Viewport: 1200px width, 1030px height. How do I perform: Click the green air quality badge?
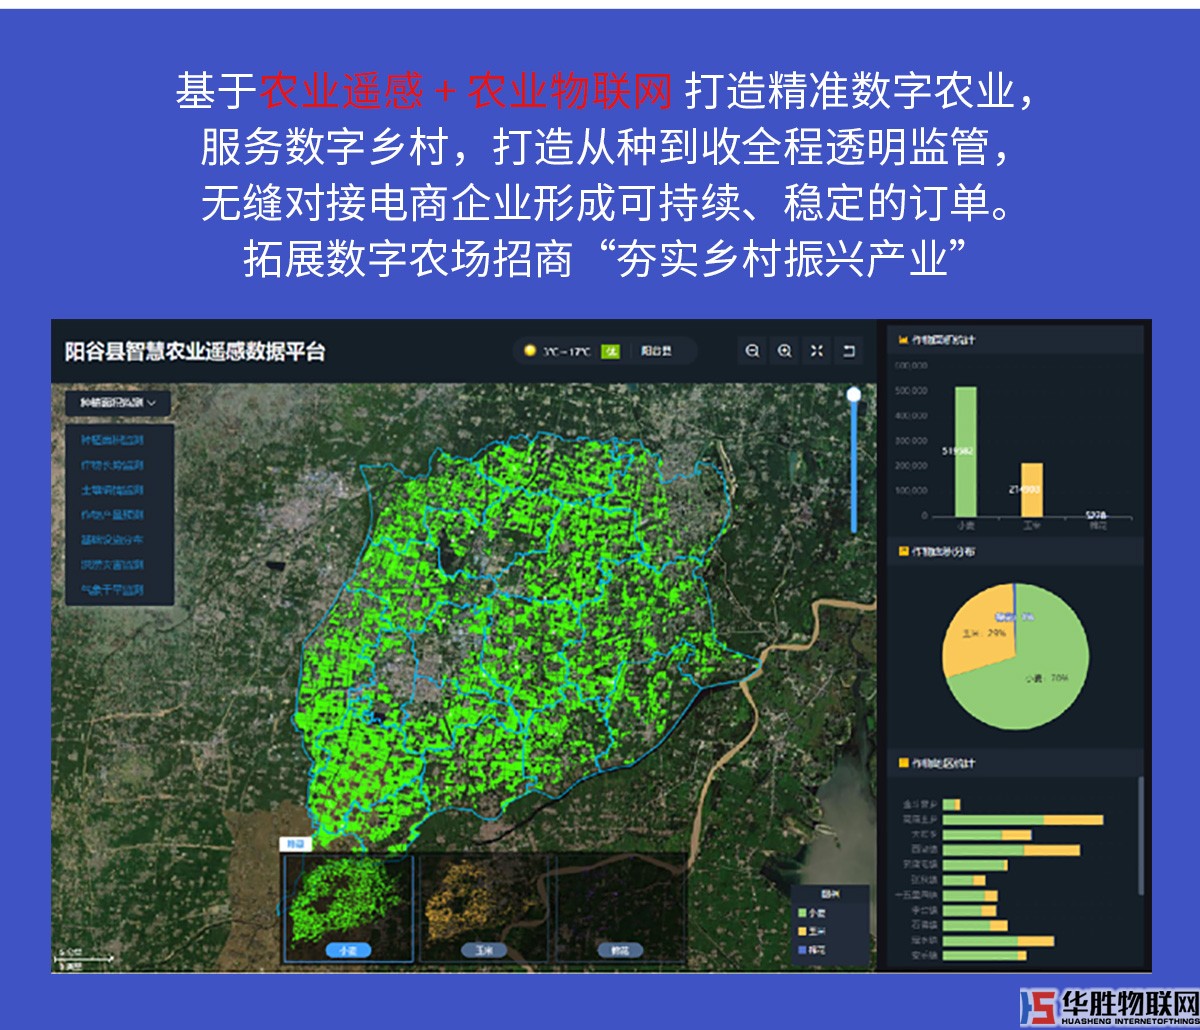[611, 352]
